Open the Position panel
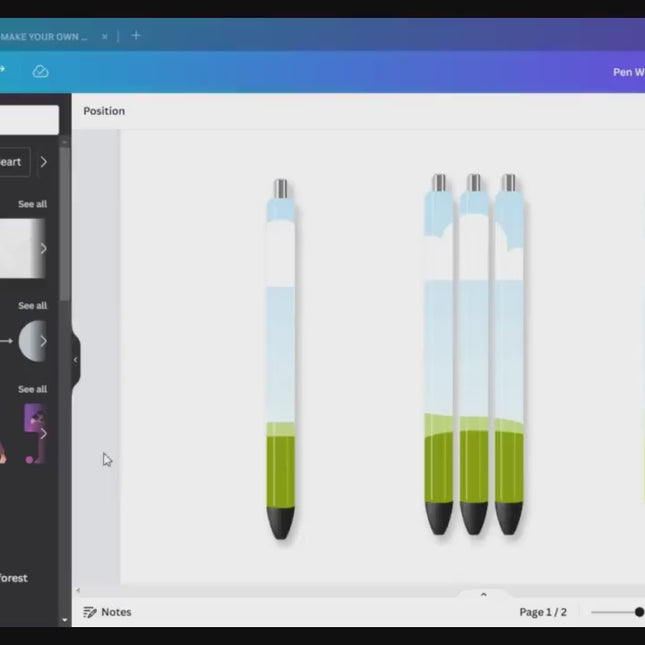The height and width of the screenshot is (645, 645). click(104, 111)
